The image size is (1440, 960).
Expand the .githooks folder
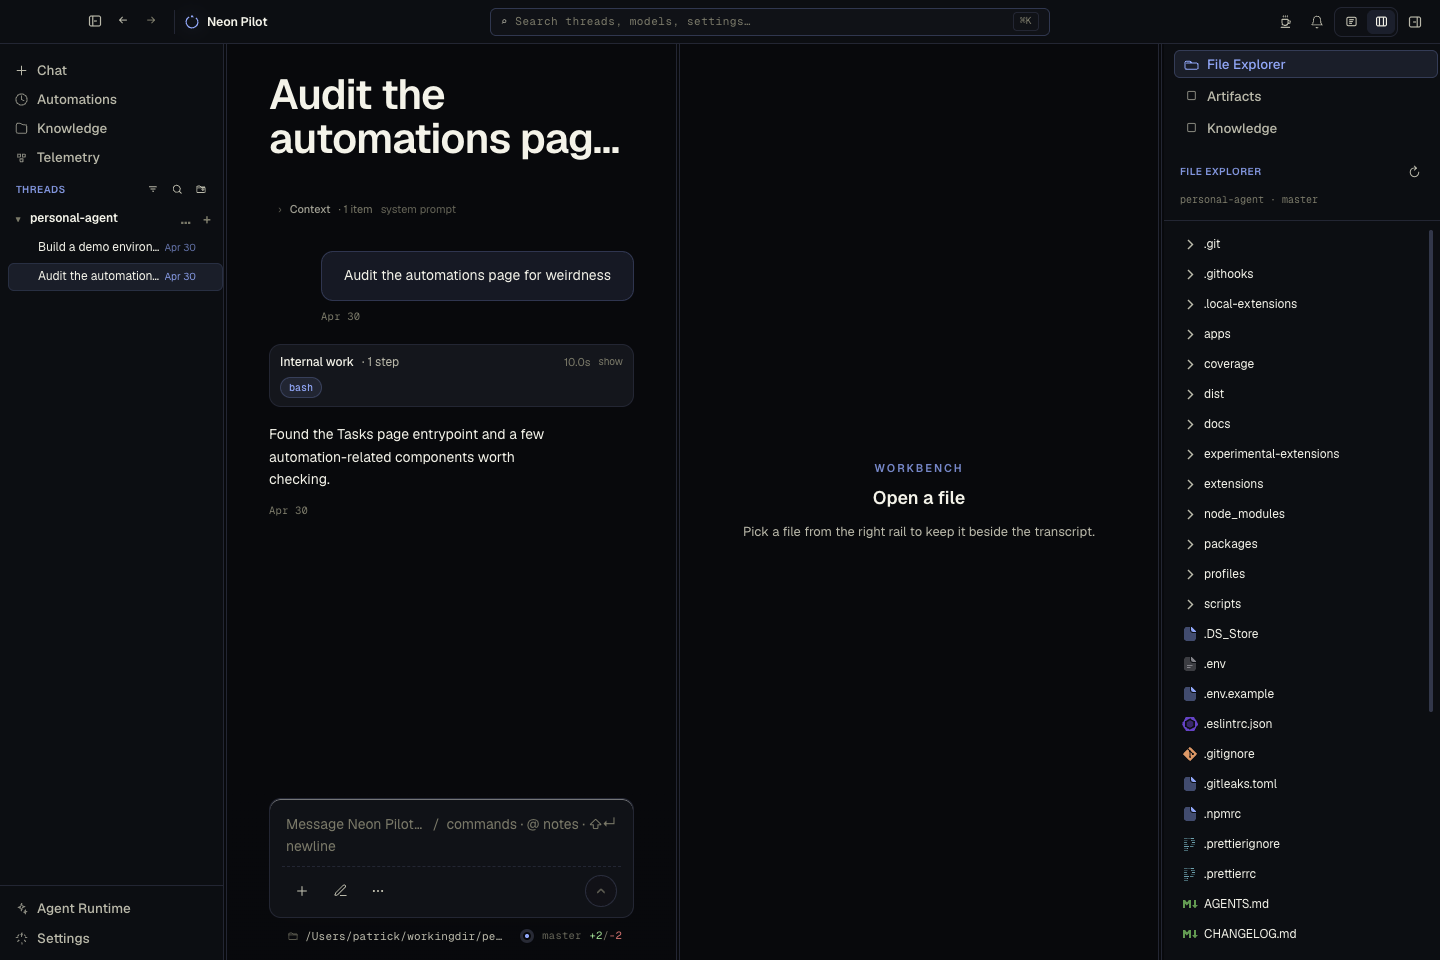point(1300,274)
